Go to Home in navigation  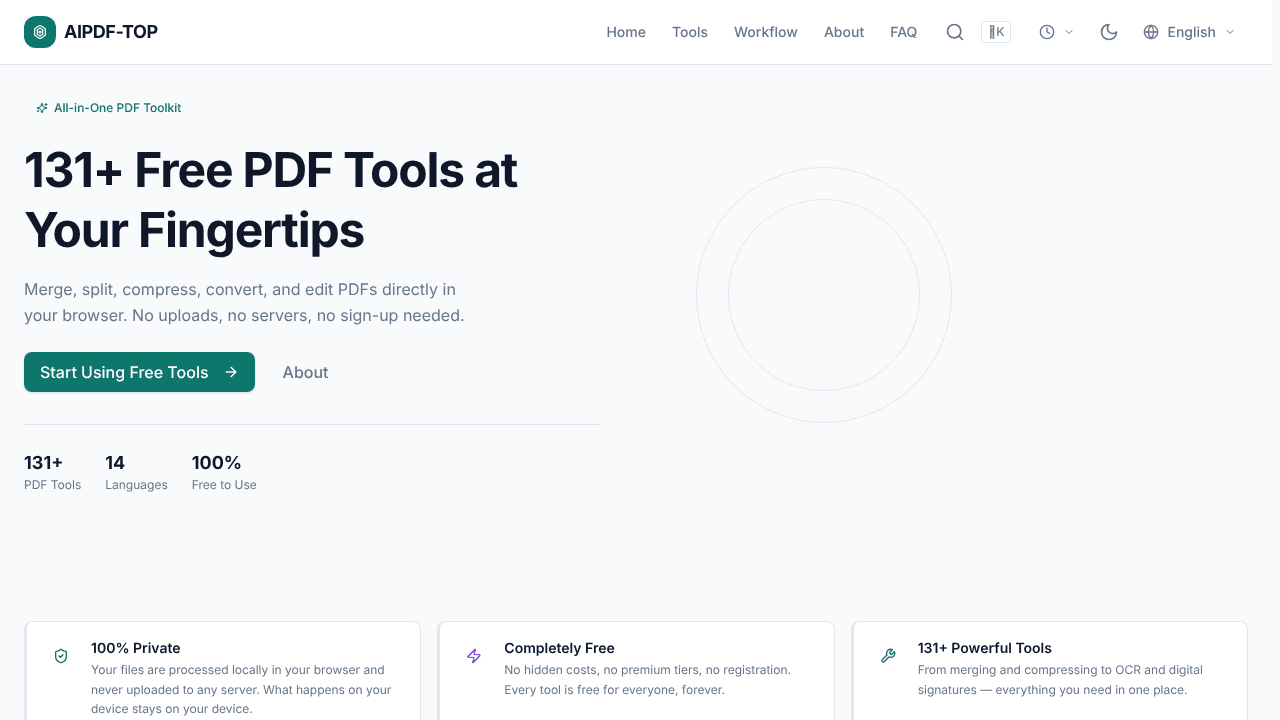pos(626,32)
